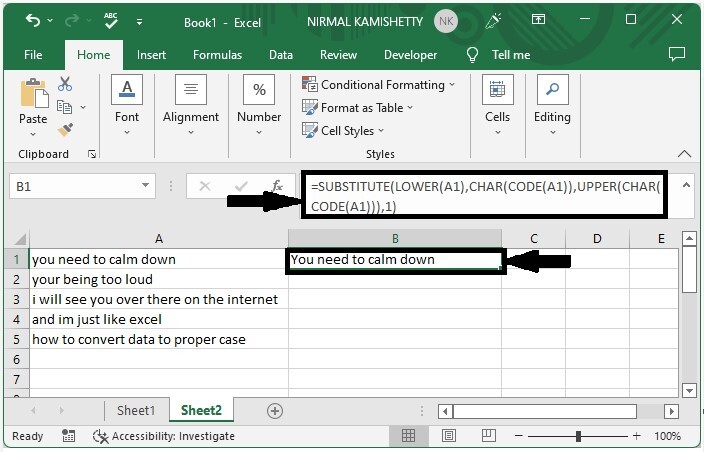The width and height of the screenshot is (704, 452).
Task: Click the Undo arrow icon
Action: (x=33, y=20)
